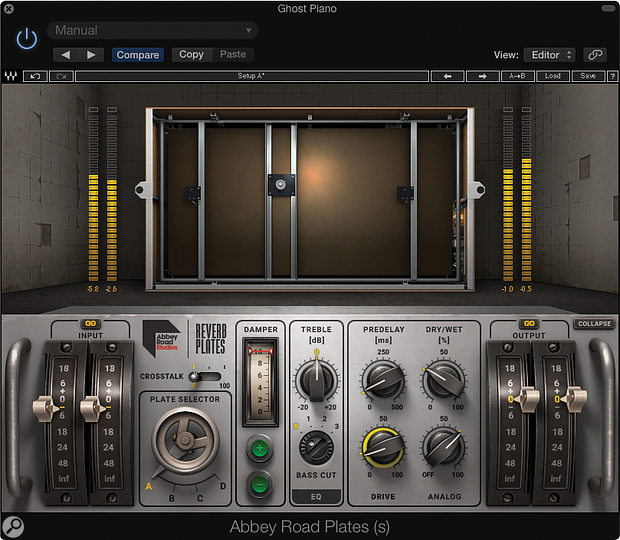Open the Manual preset dropdown

pyautogui.click(x=152, y=30)
